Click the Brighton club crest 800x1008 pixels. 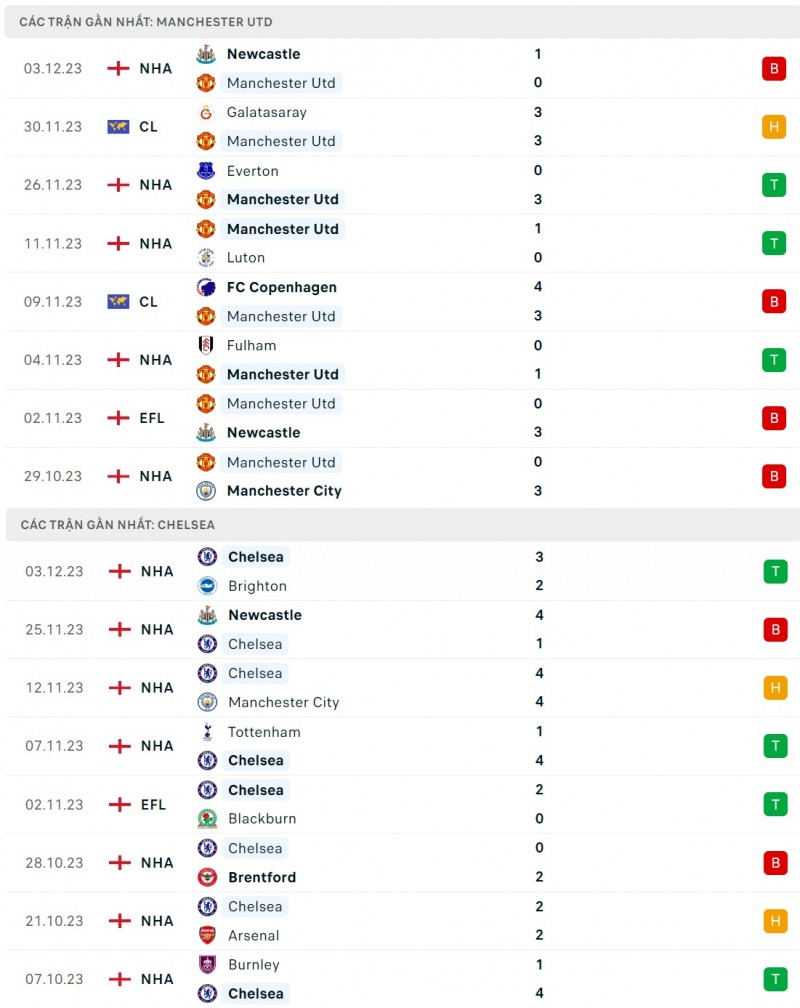coord(207,586)
